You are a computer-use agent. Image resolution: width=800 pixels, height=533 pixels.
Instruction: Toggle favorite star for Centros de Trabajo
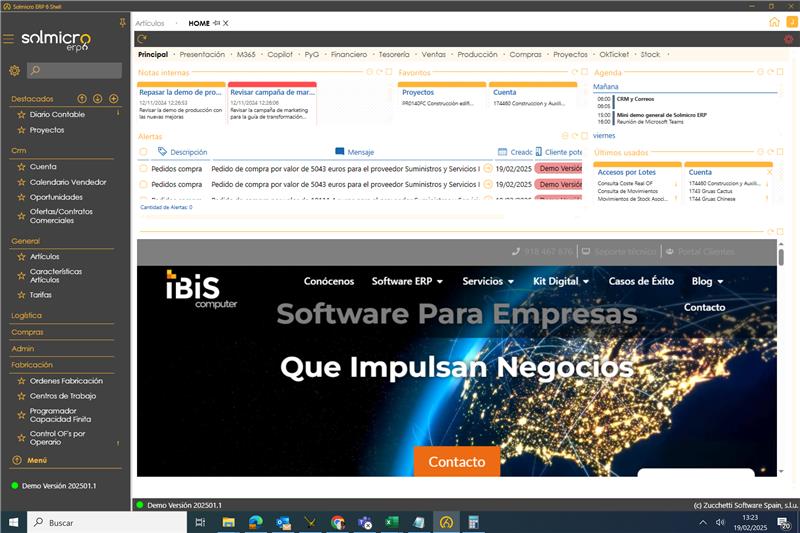click(21, 396)
